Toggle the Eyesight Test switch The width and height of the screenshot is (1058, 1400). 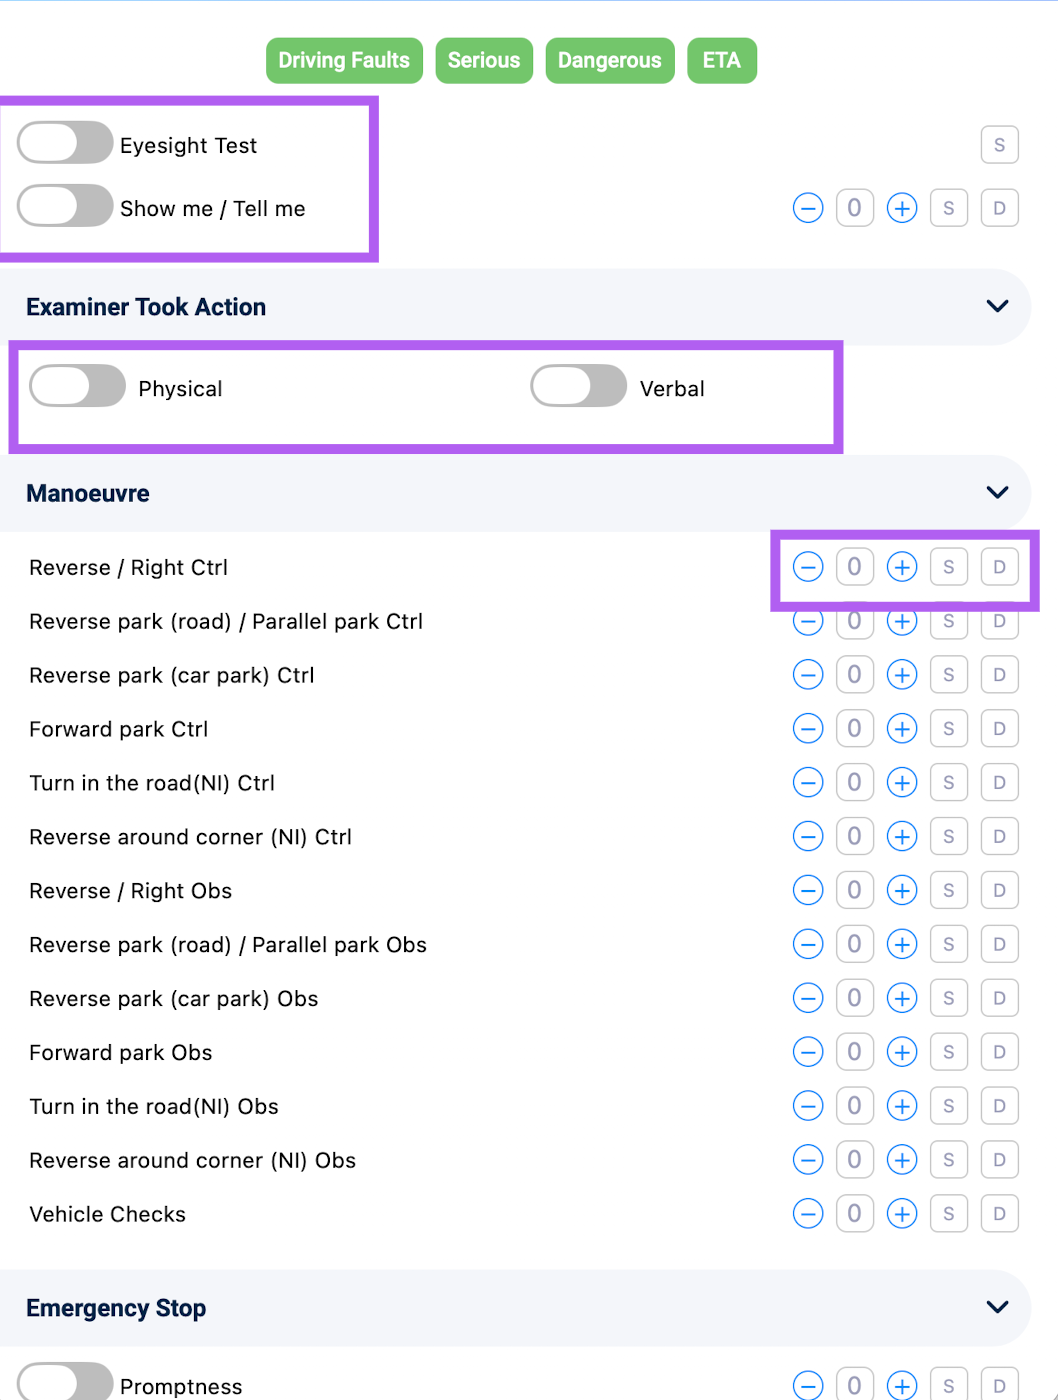[x=65, y=143]
